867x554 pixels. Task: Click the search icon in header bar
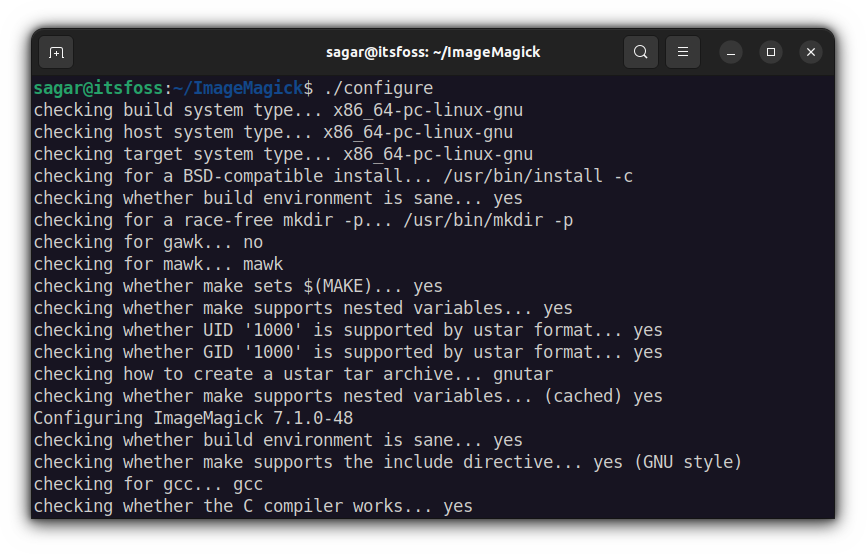(x=641, y=52)
